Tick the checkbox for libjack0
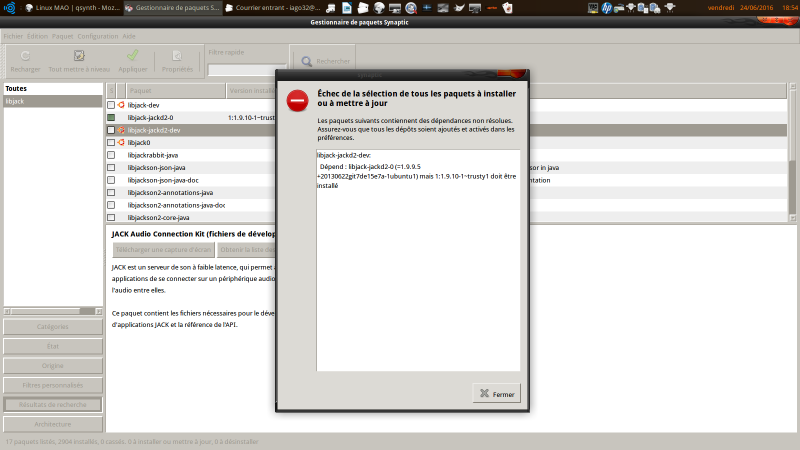 click(111, 143)
